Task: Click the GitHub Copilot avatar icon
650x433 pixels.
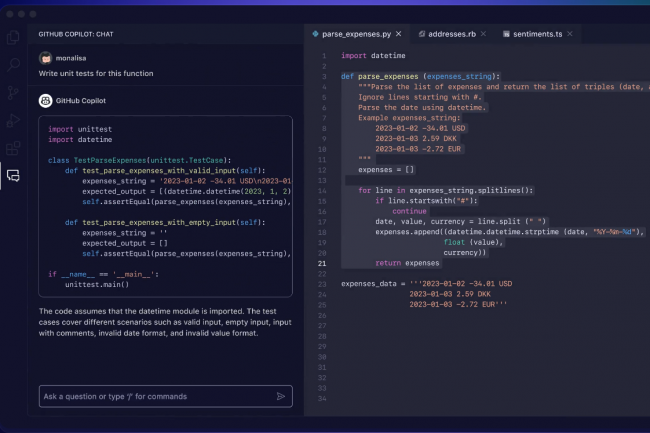Action: 45,100
